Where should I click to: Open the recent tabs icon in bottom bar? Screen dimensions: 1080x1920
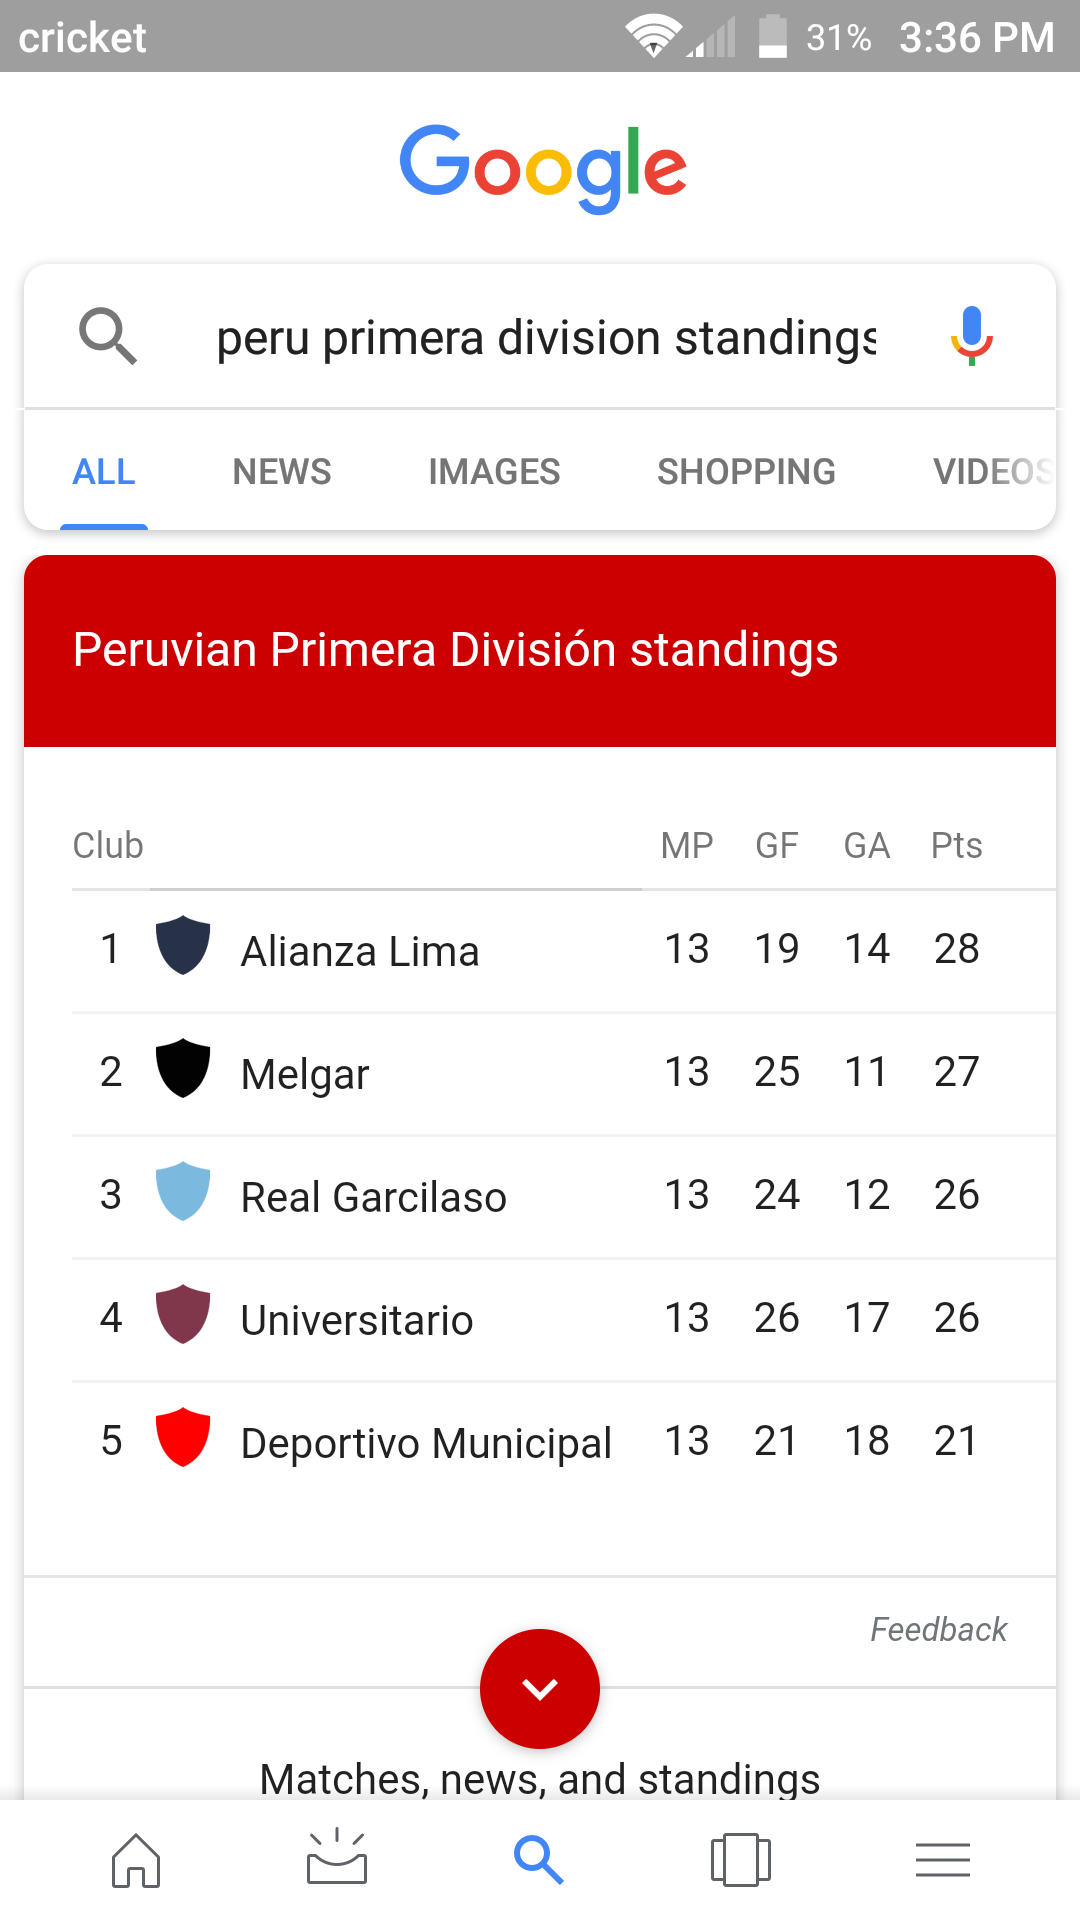click(x=741, y=1860)
